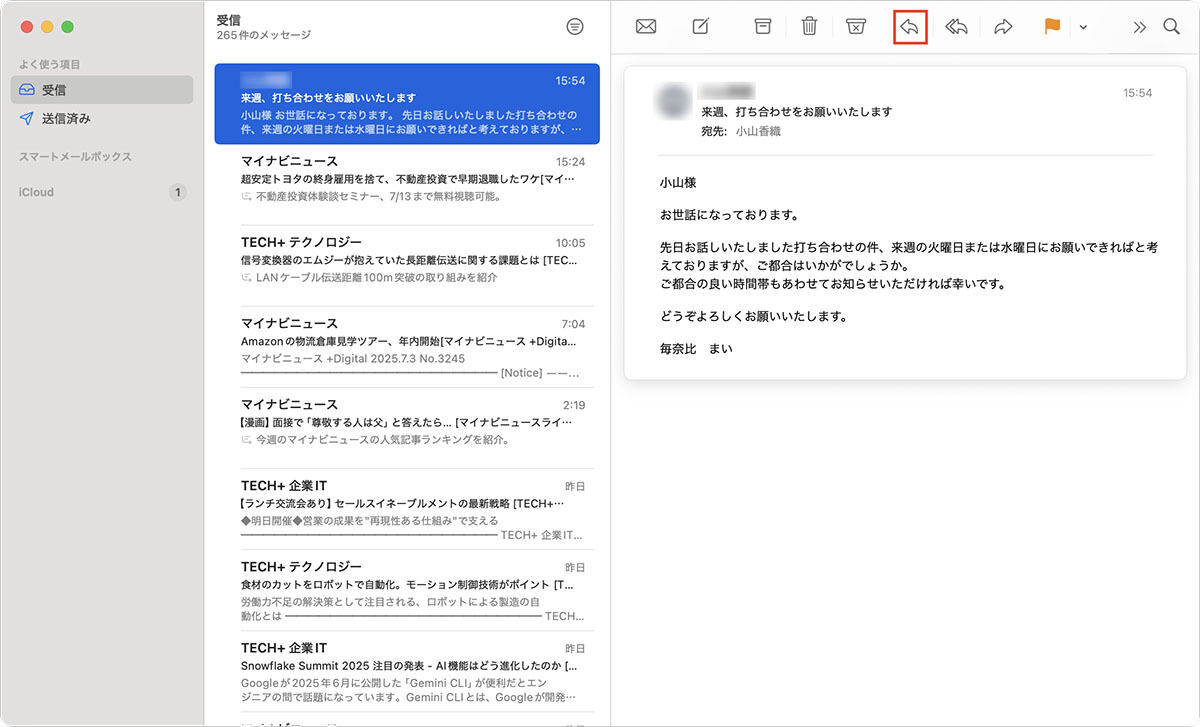Forward the message with the right arrow icon
Screen dimensions: 1200x727
coord(1003,27)
